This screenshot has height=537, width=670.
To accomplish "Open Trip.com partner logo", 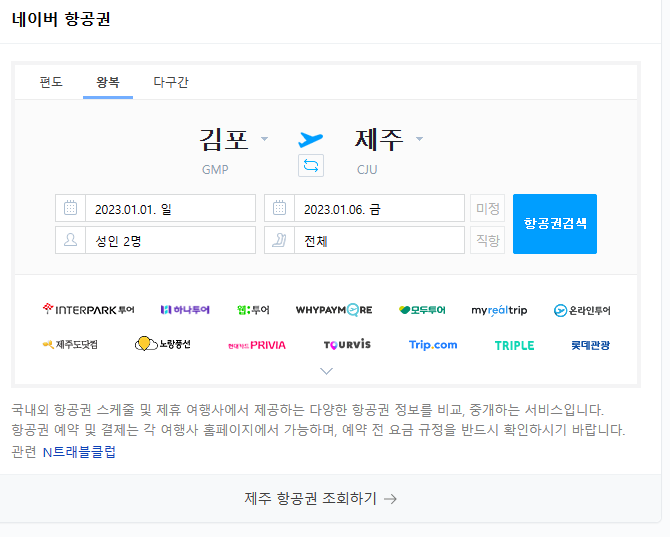I will click(x=433, y=345).
